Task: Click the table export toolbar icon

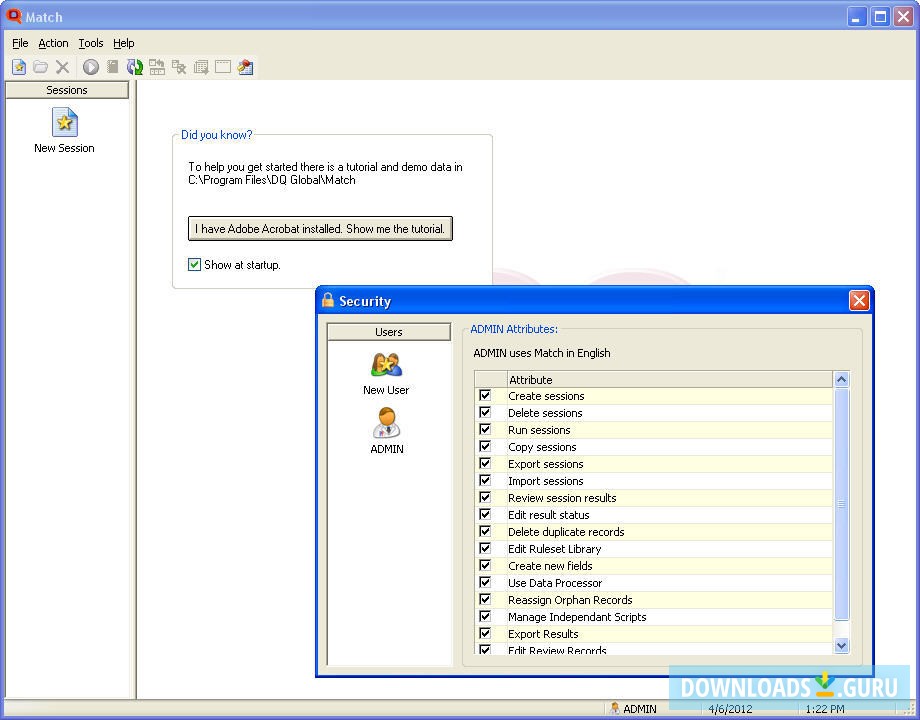Action: [201, 67]
